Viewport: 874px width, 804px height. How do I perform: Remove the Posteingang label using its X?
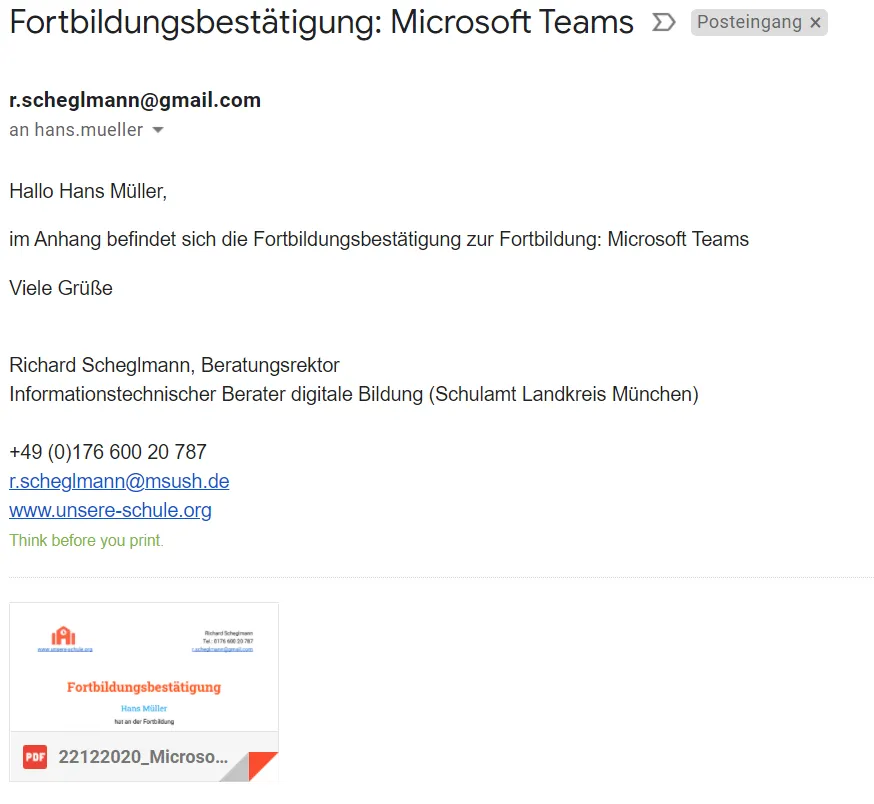[815, 22]
